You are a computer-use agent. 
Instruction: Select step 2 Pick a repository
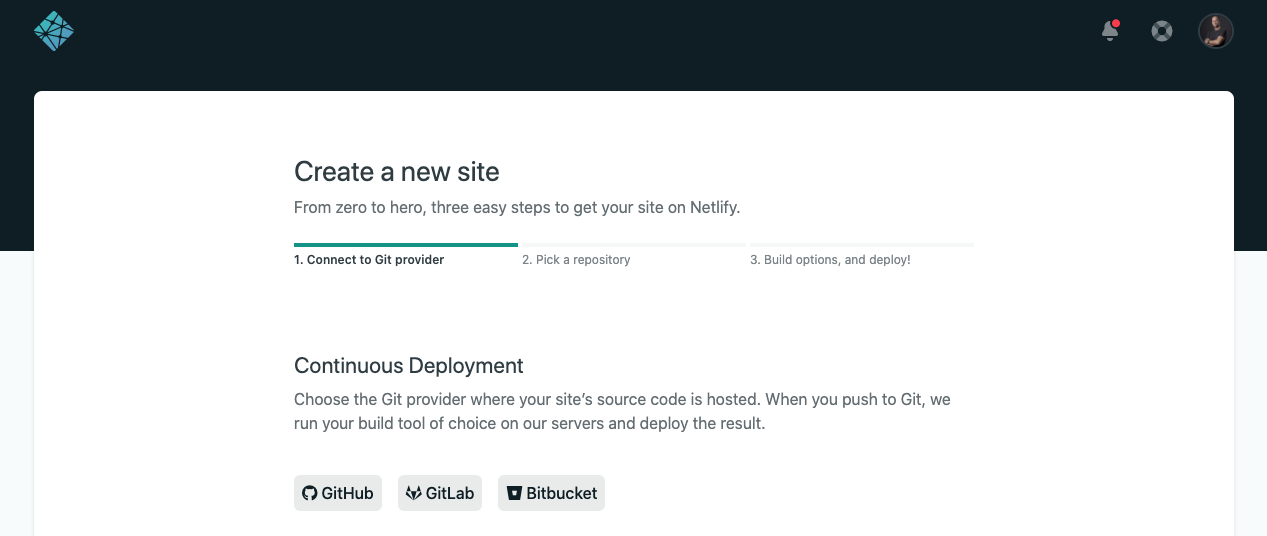point(634,255)
